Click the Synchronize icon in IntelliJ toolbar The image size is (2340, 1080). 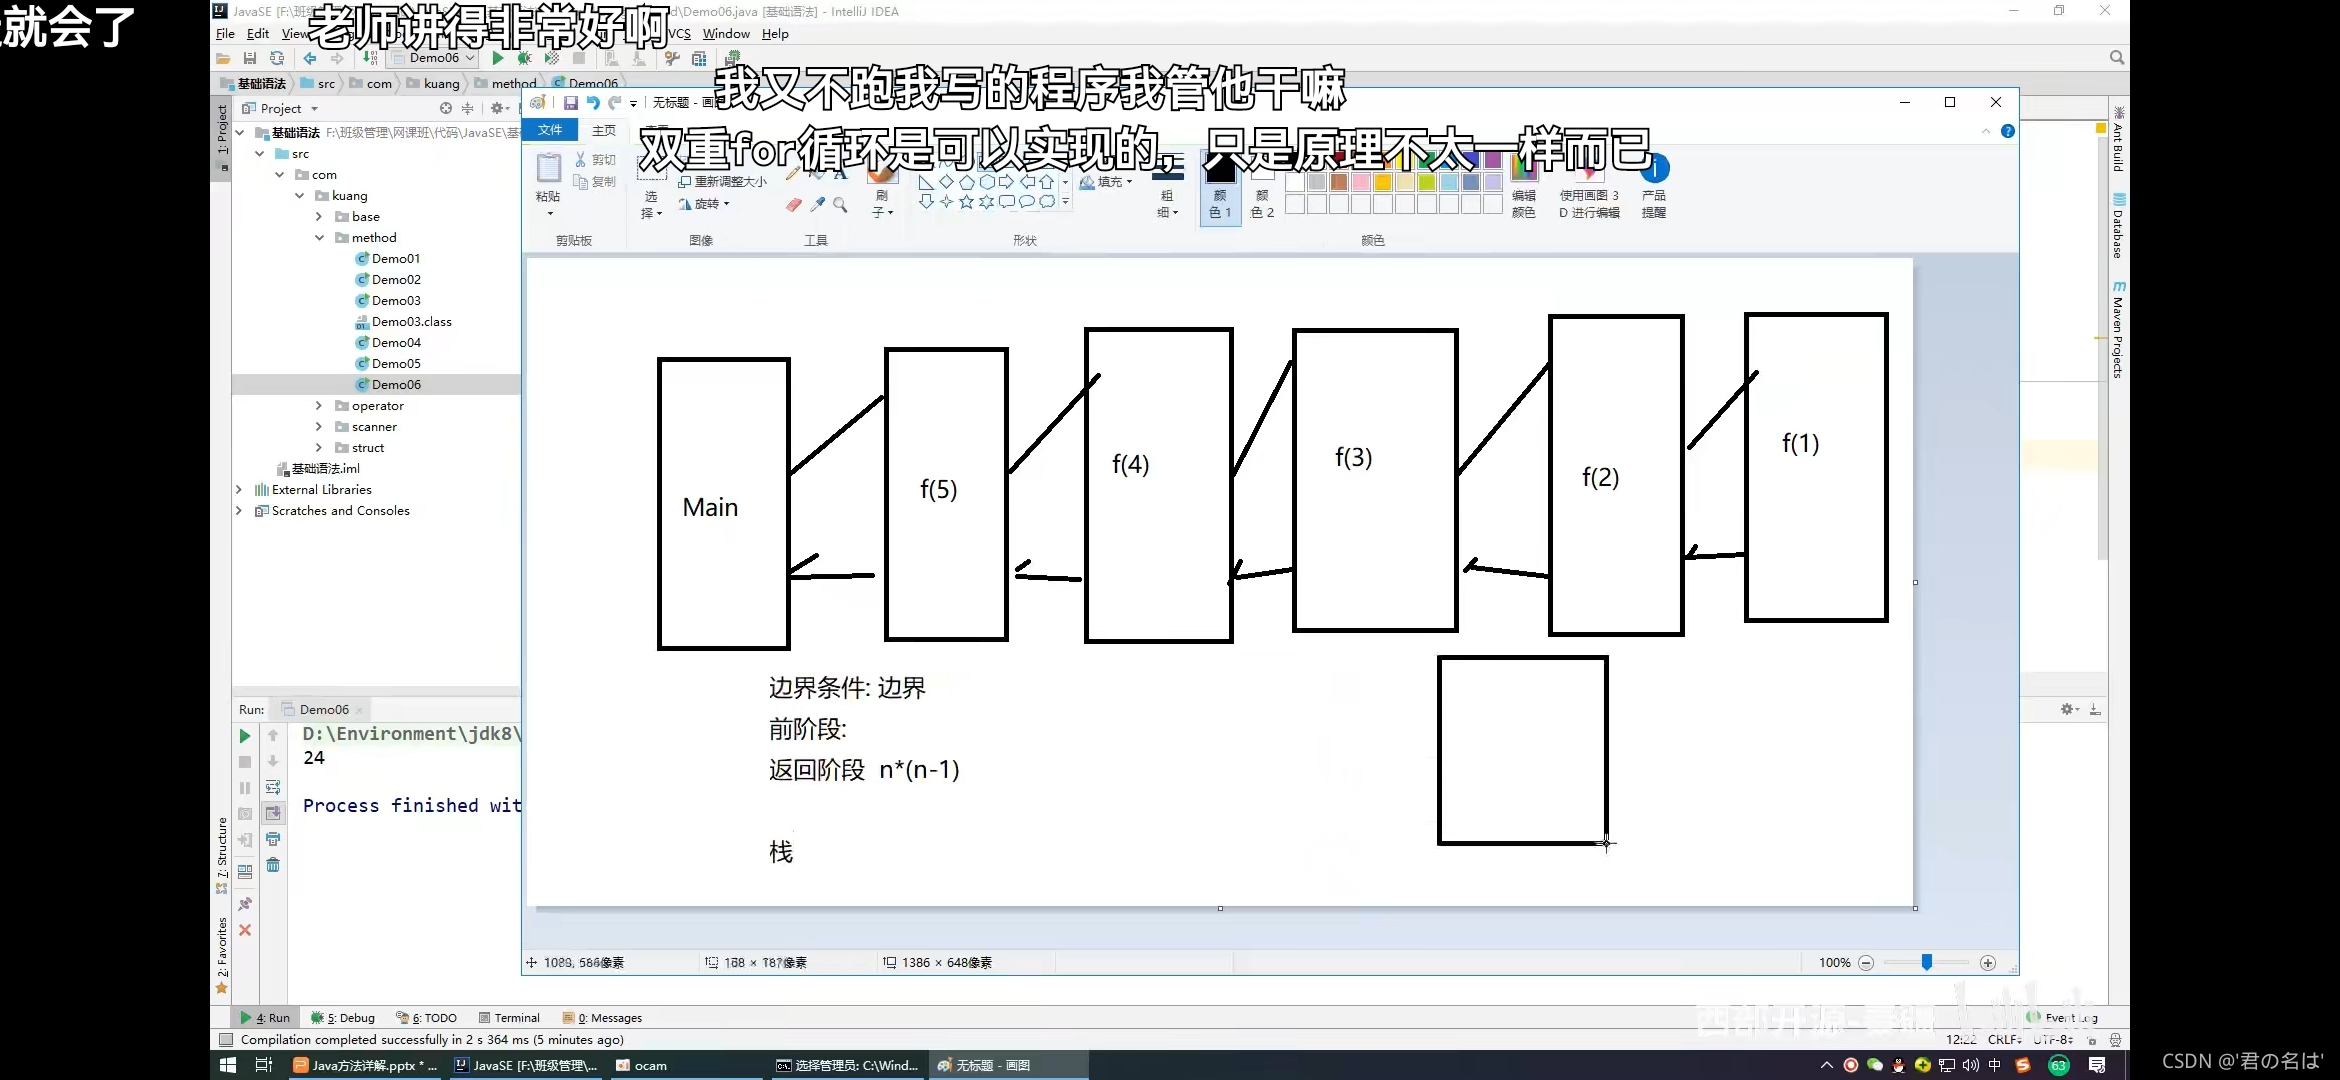pyautogui.click(x=277, y=58)
